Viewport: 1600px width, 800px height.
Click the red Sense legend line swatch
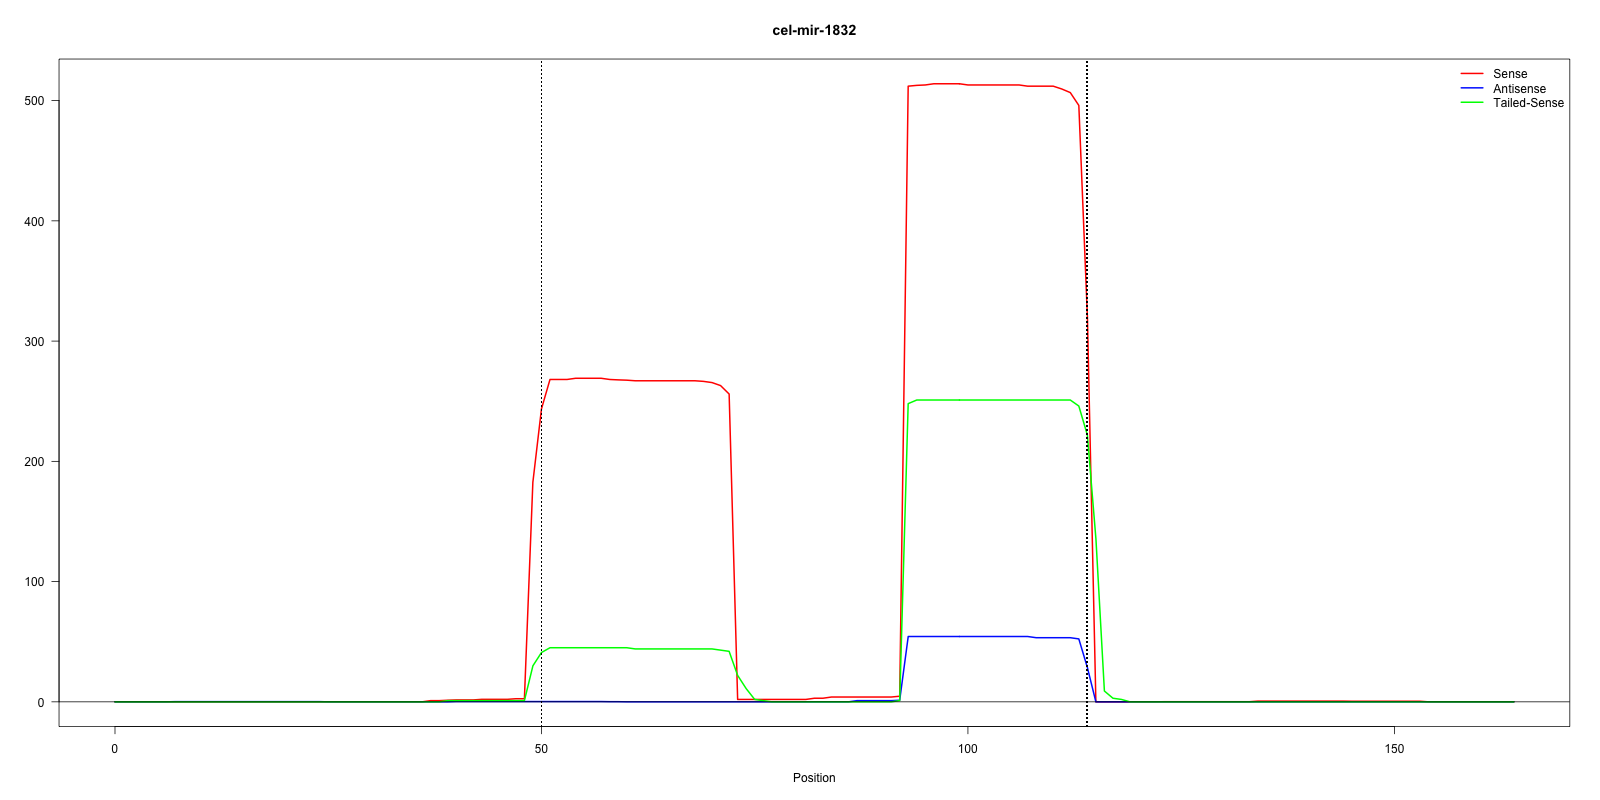point(1471,74)
